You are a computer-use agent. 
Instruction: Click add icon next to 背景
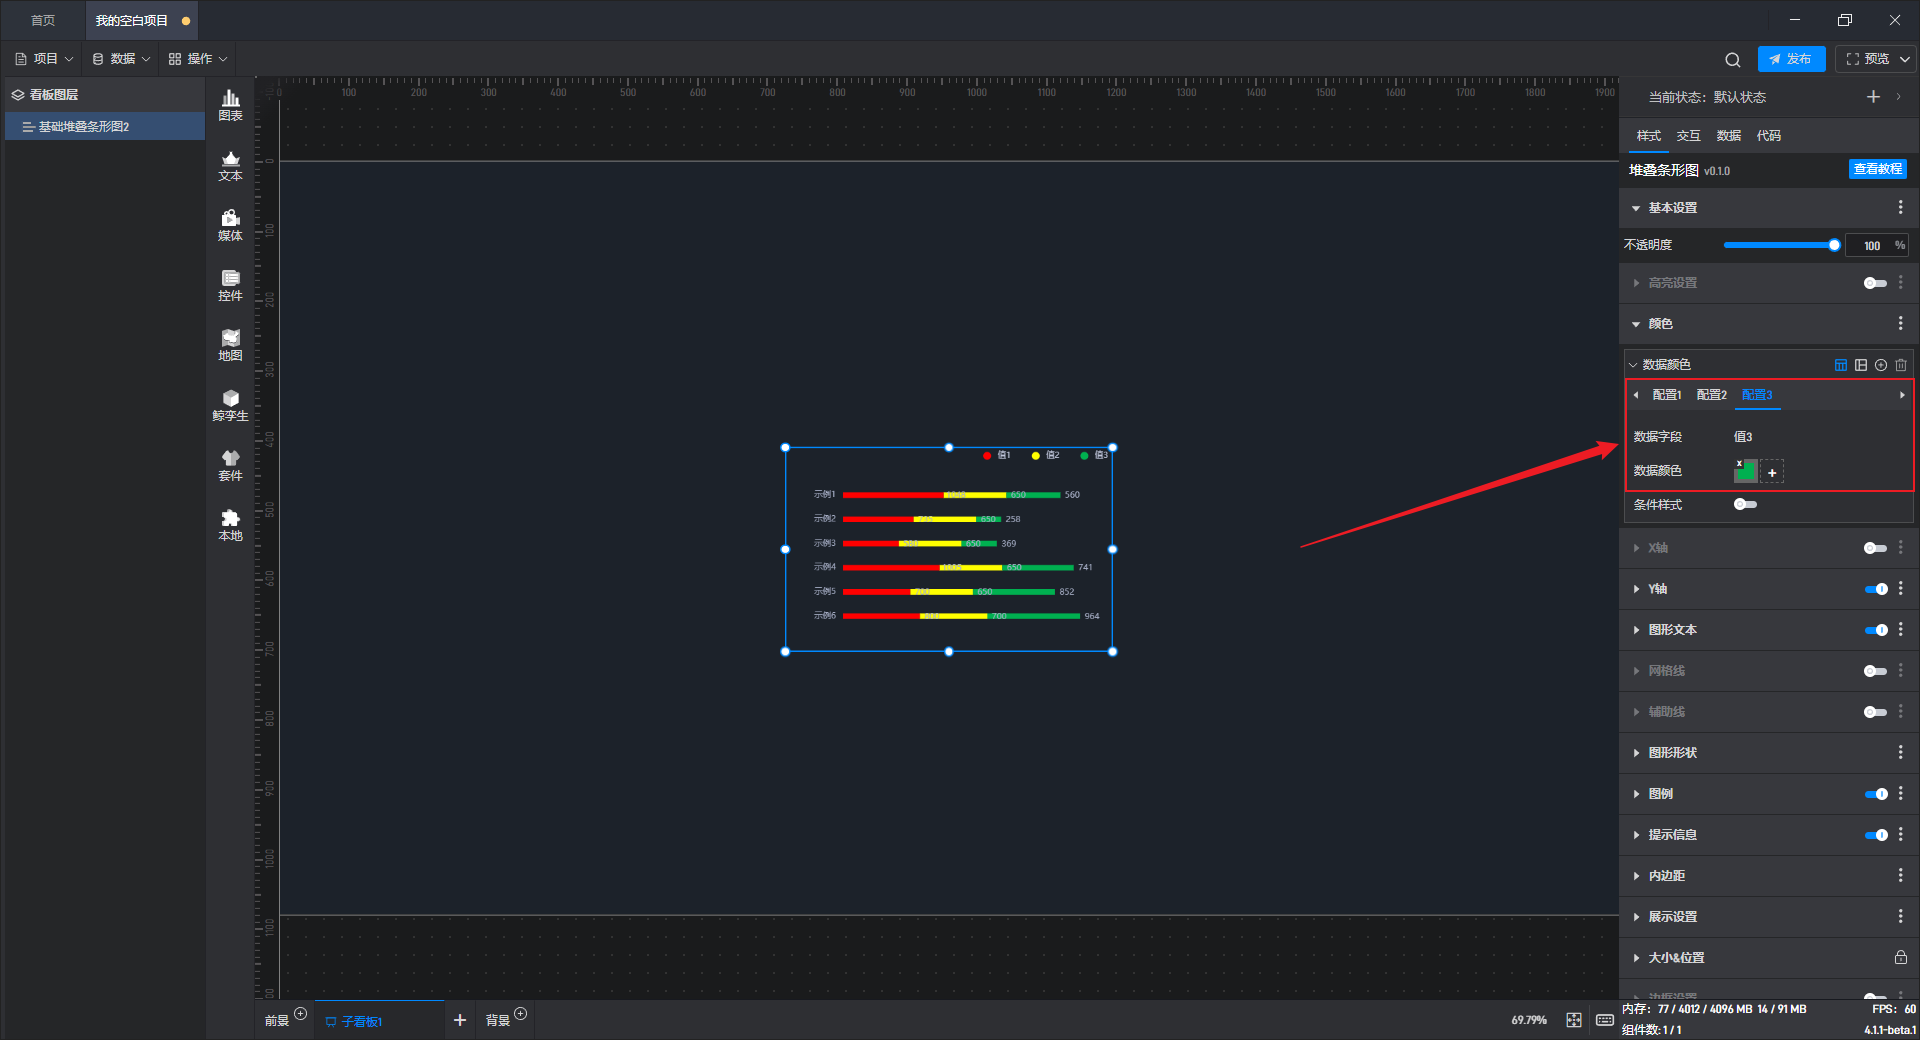click(x=520, y=1013)
